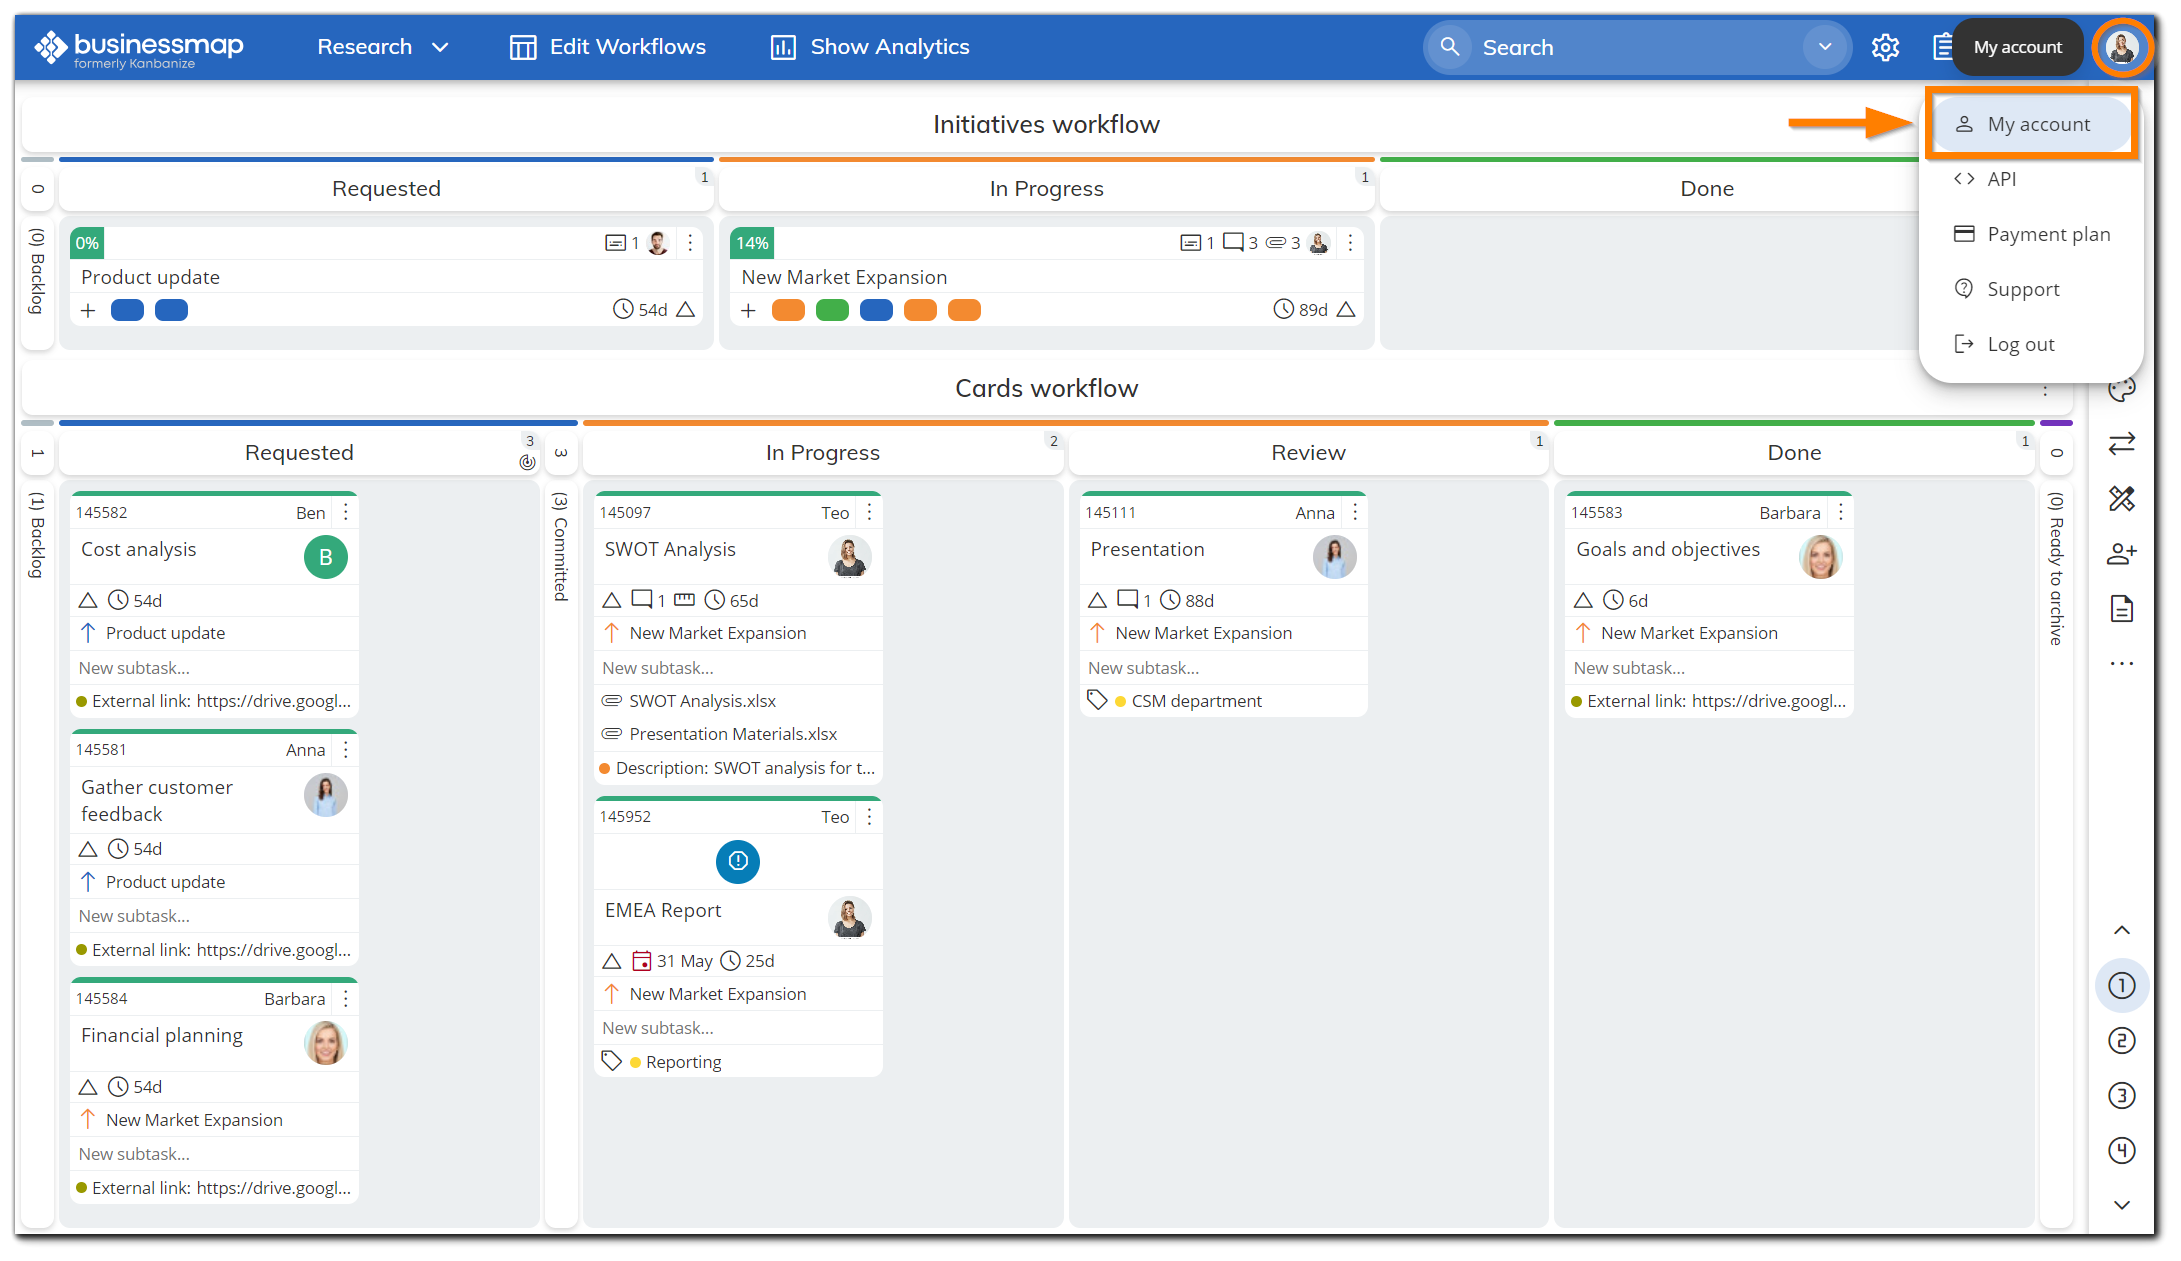Choose Log out in the menu
This screenshot has width=2181, height=1261.
[x=2020, y=344]
